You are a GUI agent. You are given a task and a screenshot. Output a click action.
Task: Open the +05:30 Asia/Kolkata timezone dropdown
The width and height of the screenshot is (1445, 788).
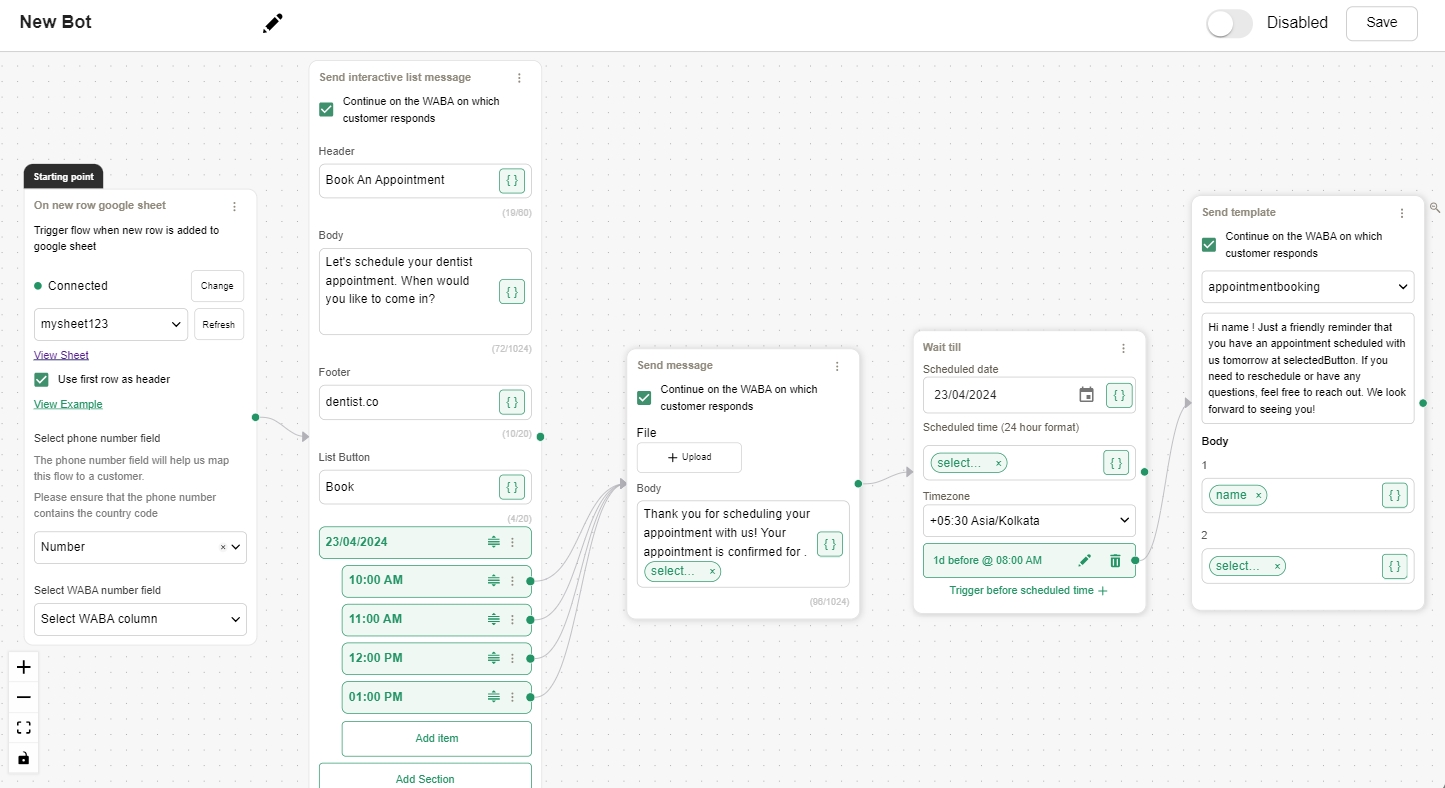[x=1028, y=521]
